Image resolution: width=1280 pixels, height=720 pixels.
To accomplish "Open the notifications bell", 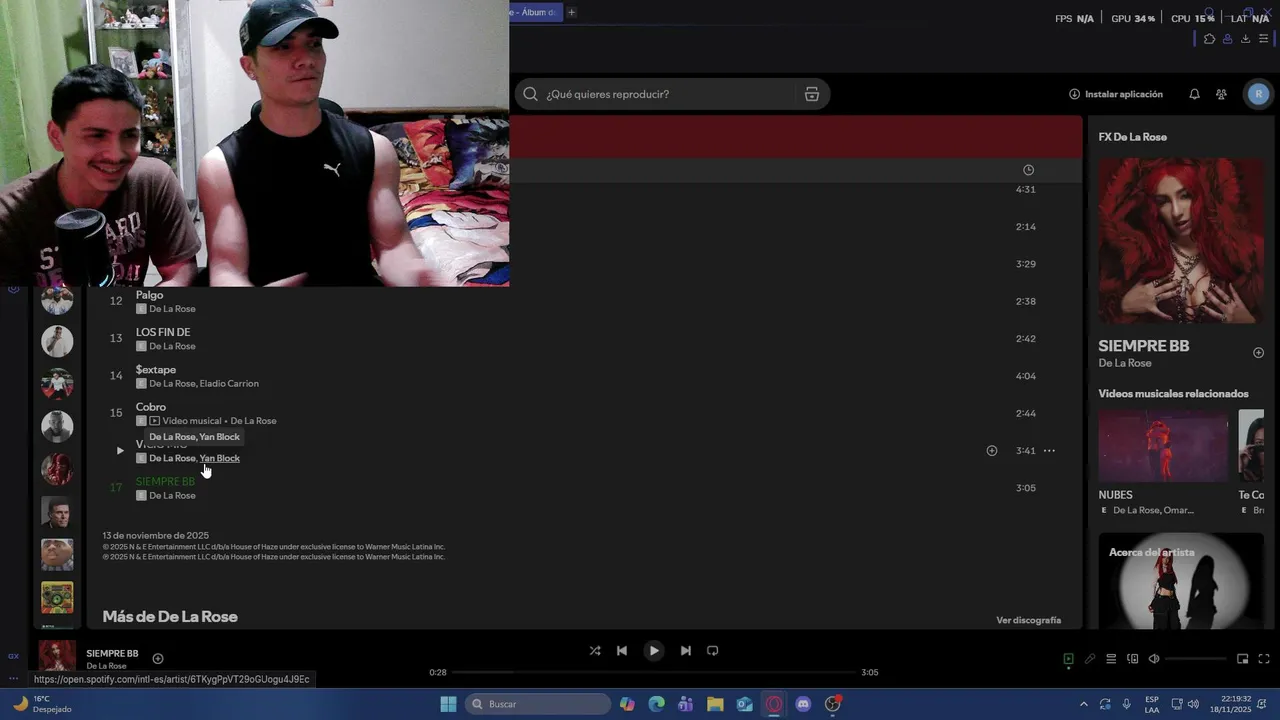I will pos(1194,94).
